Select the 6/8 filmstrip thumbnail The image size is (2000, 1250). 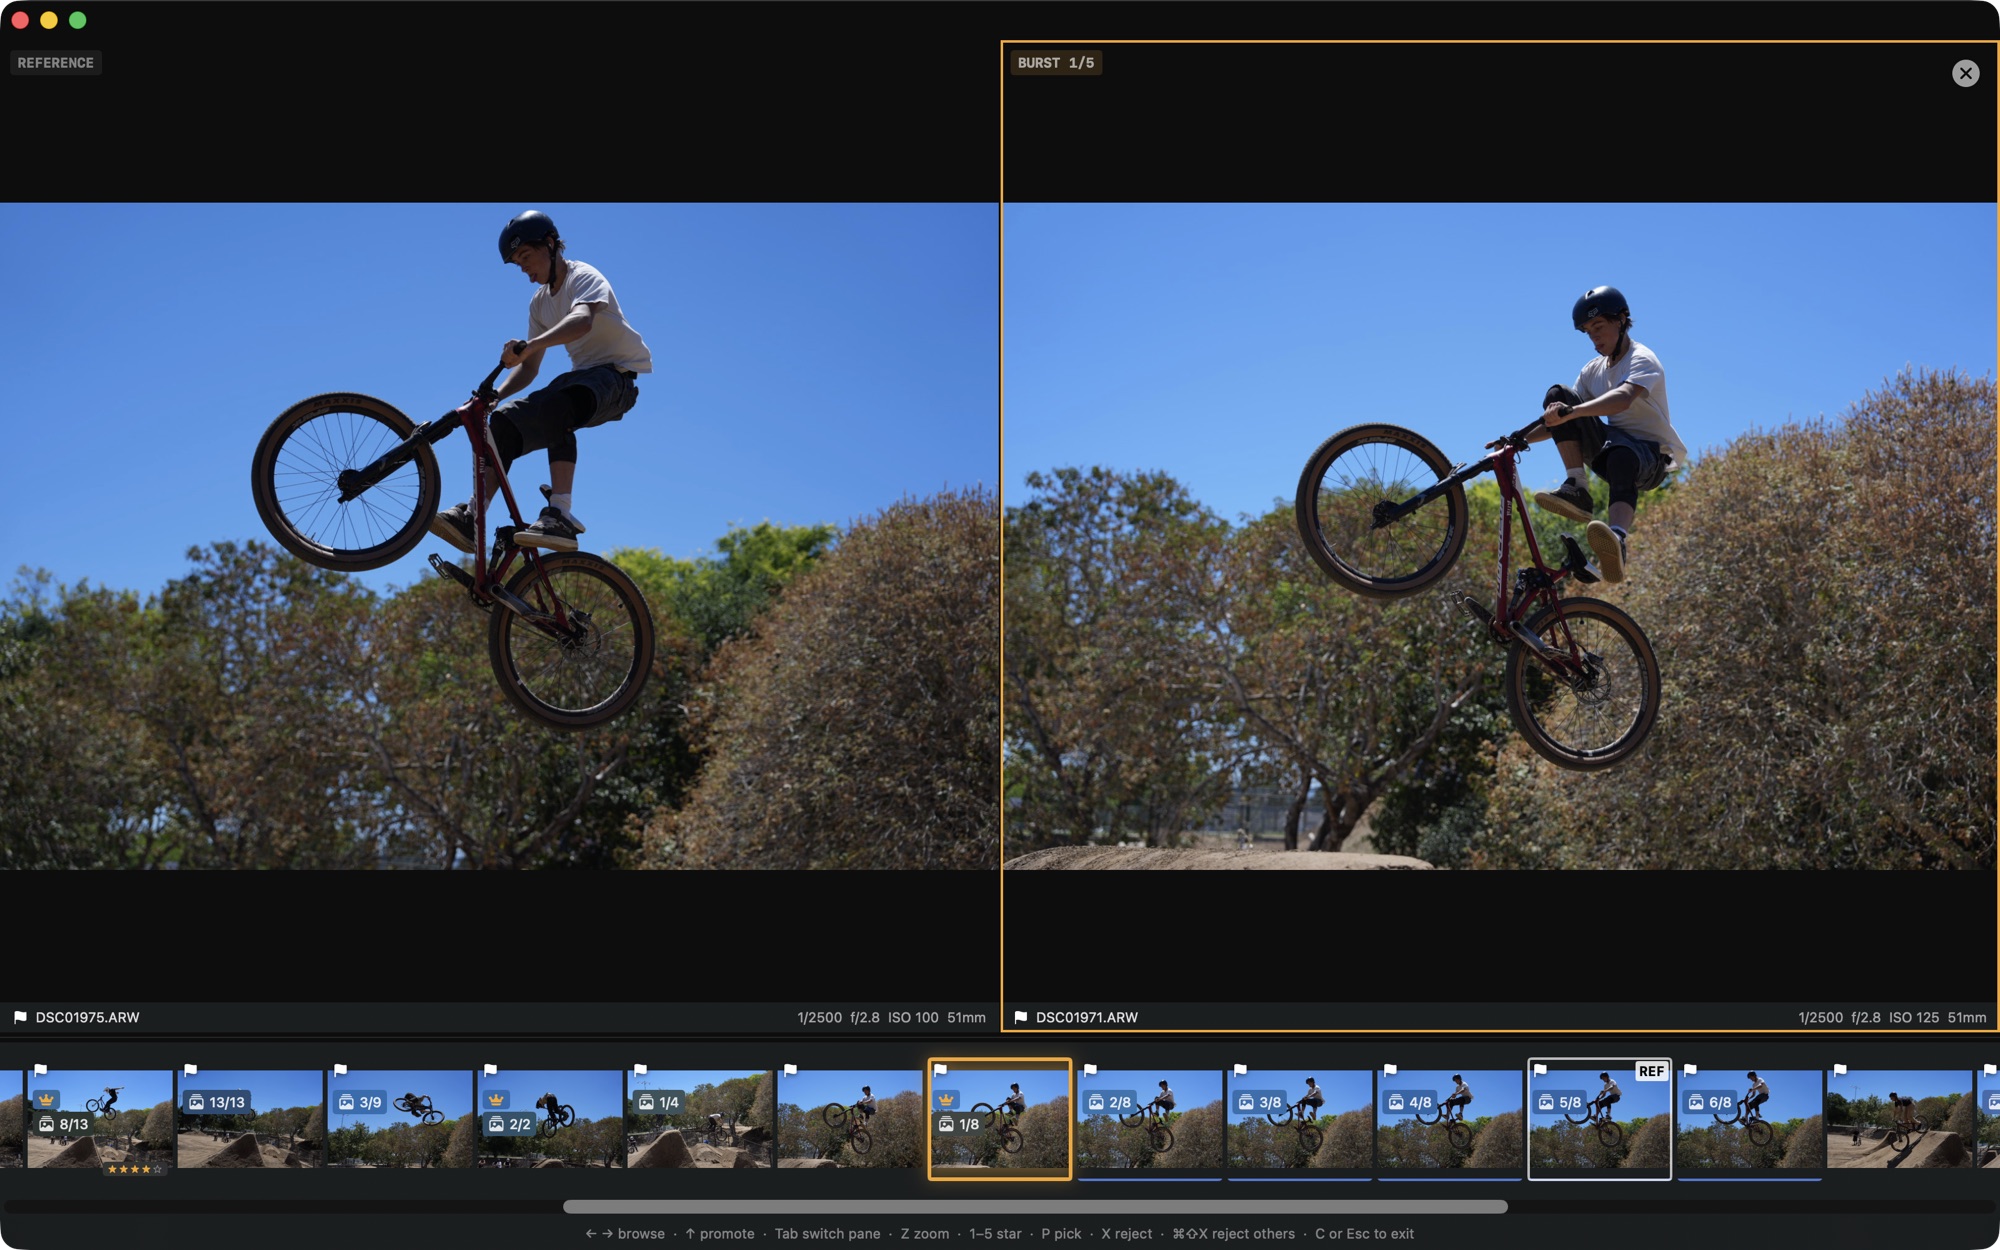coord(1750,1119)
